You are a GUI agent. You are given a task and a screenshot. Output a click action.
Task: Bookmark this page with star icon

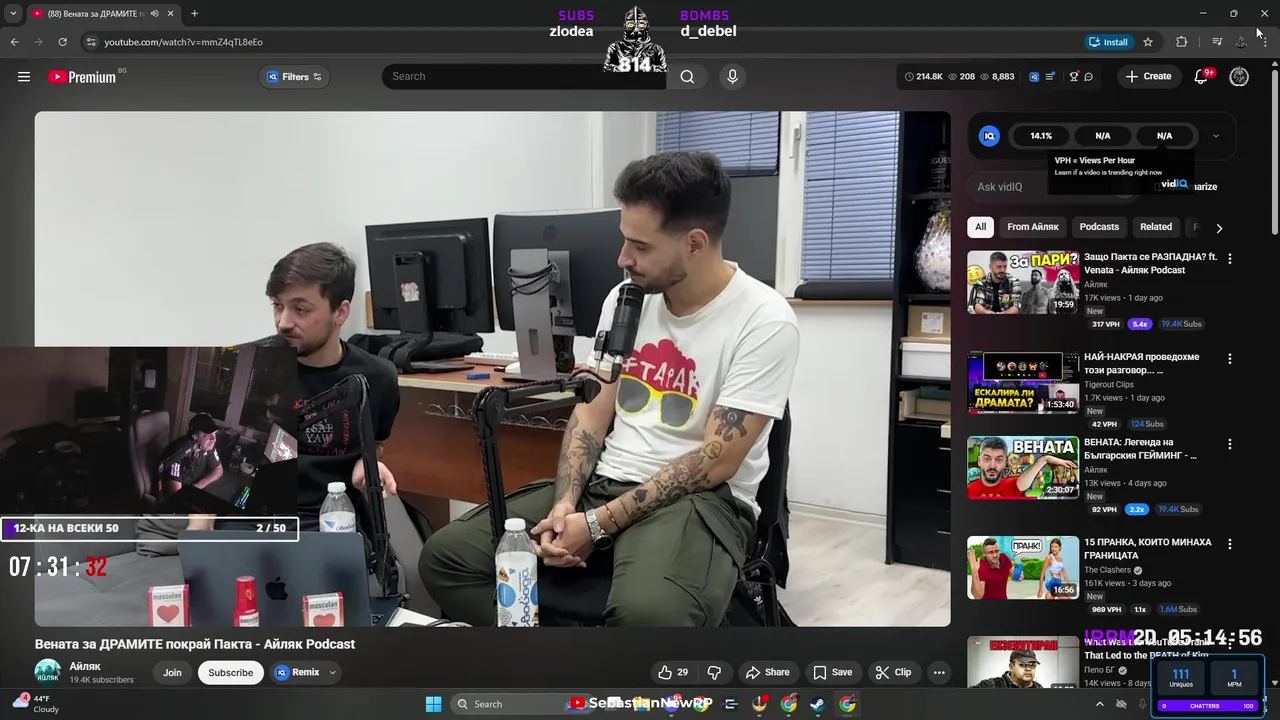[1148, 42]
